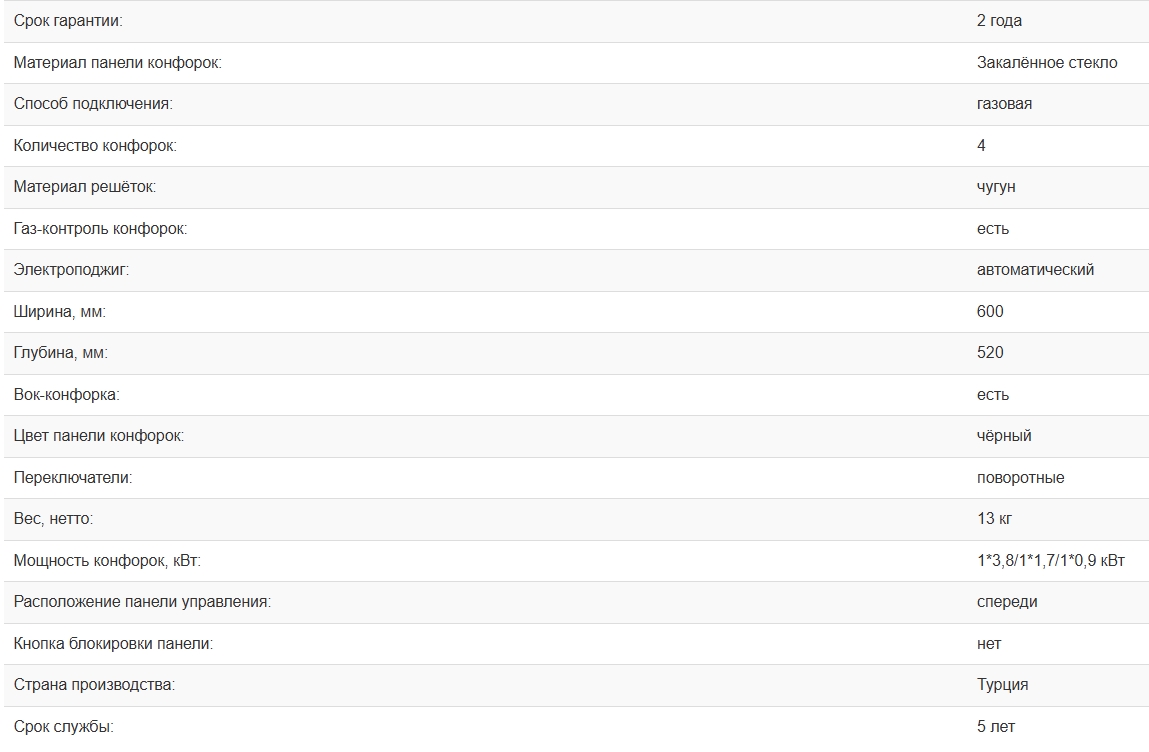Click the 'Способ подключения' row label
The width and height of the screenshot is (1149, 752).
pos(93,104)
